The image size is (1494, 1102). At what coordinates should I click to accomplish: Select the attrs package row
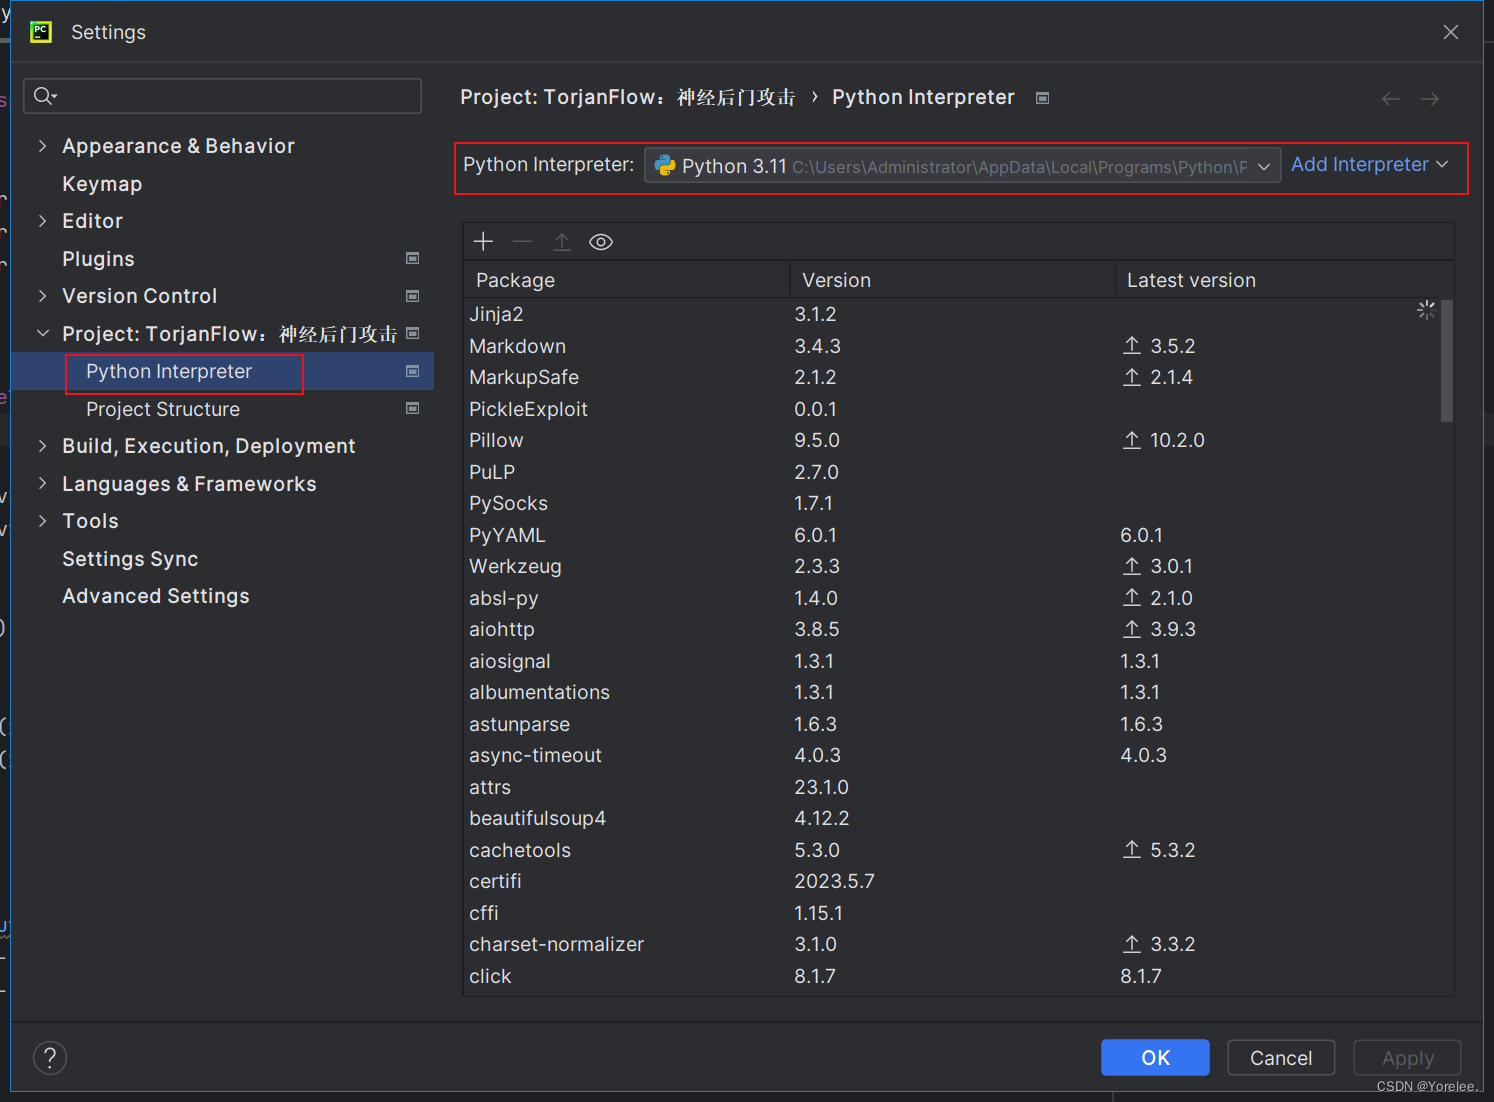(952, 787)
